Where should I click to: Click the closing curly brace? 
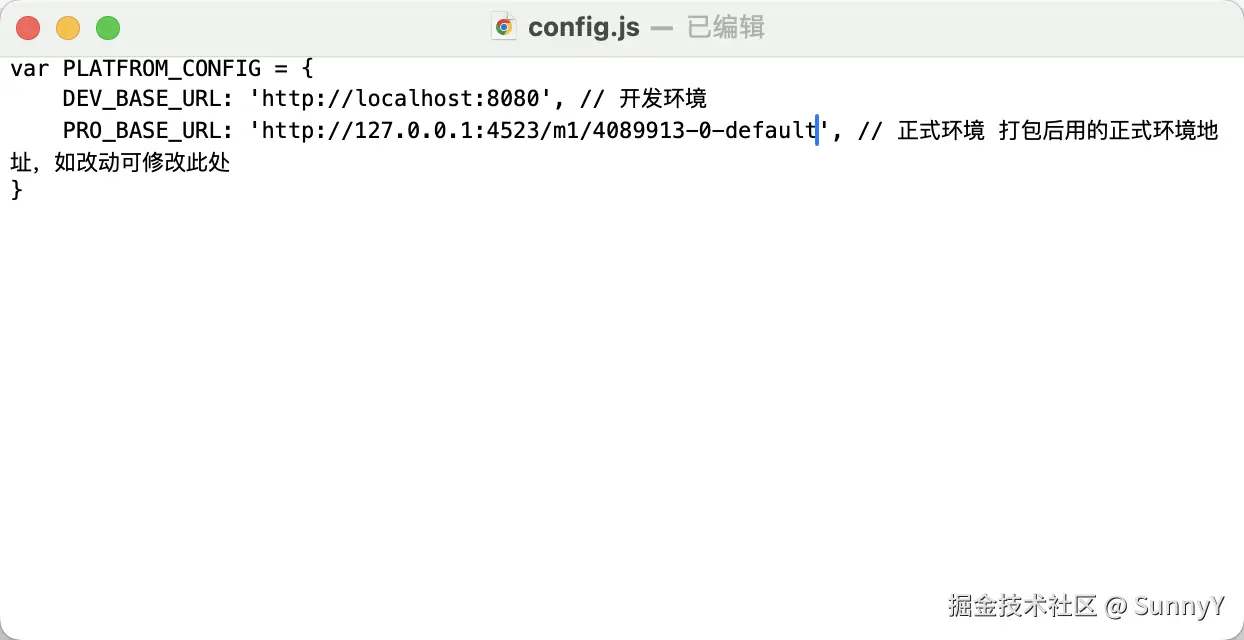(x=16, y=190)
